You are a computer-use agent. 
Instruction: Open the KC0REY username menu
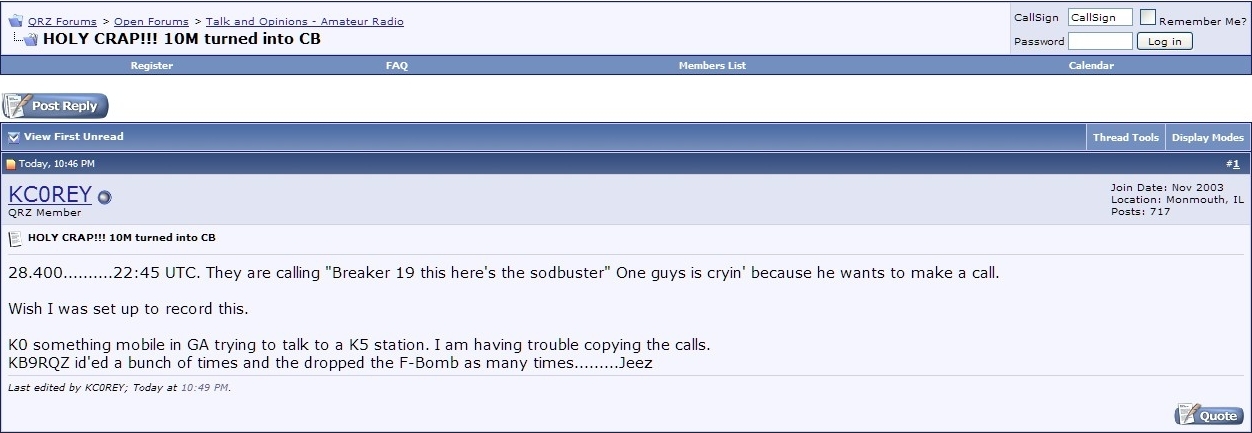[50, 195]
